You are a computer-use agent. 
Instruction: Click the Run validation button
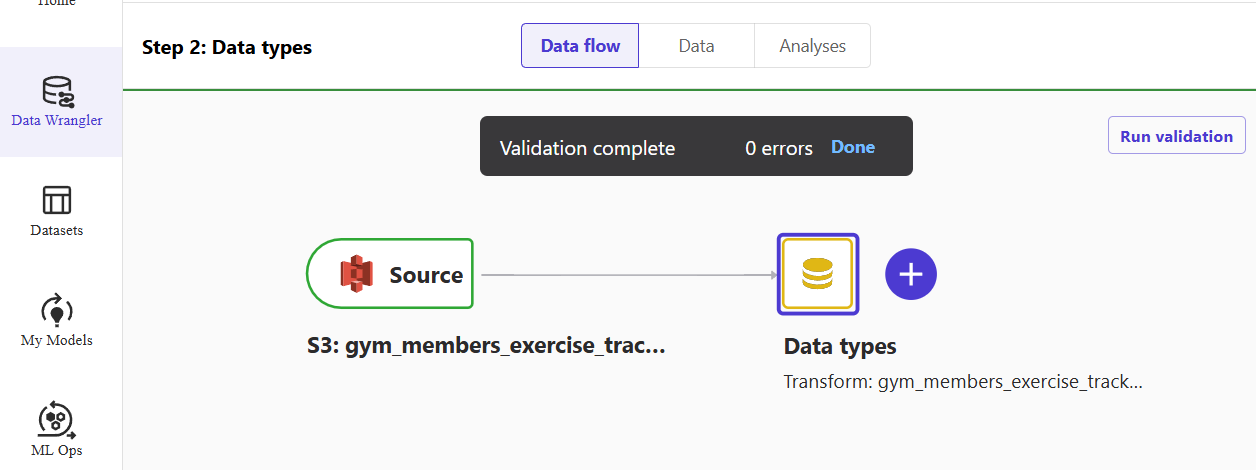[1177, 136]
